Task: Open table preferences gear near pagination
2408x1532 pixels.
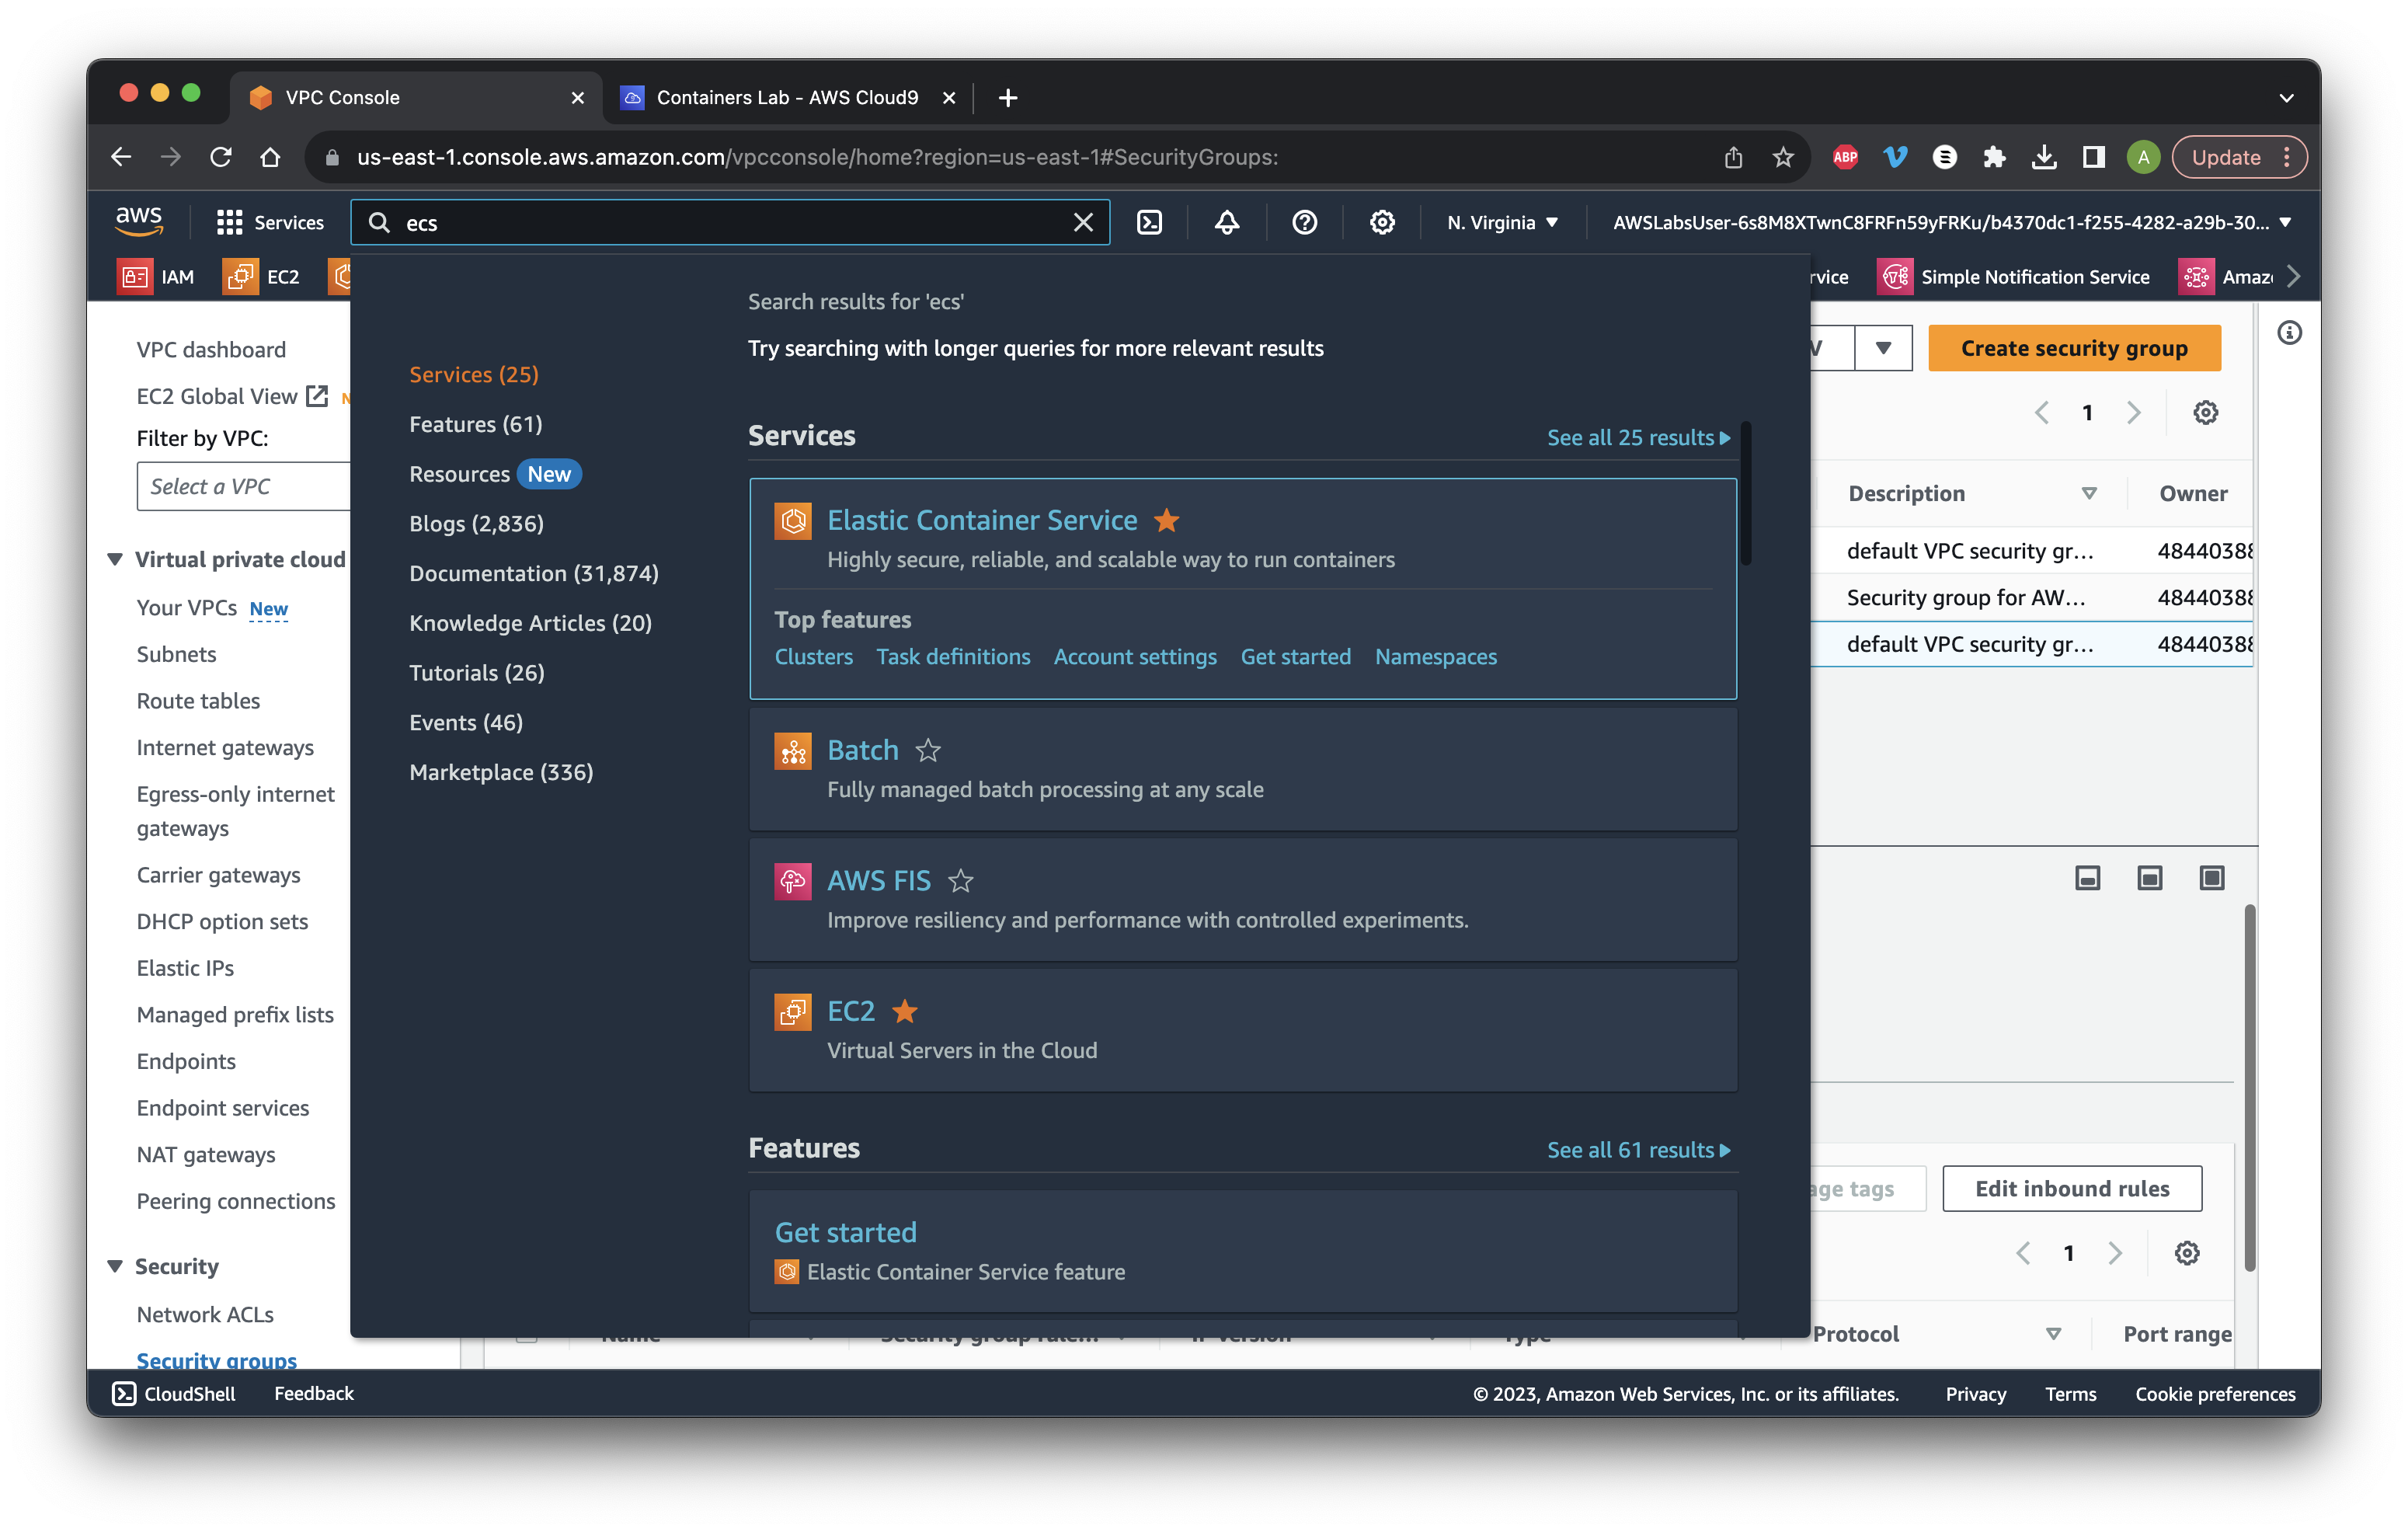Action: tap(2205, 412)
